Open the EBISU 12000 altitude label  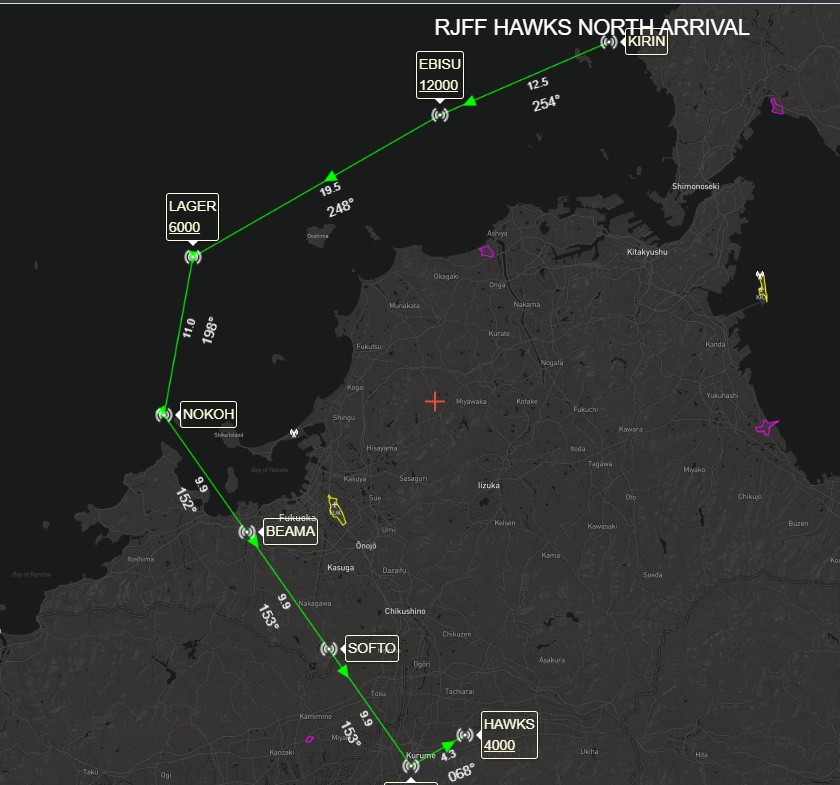[x=440, y=75]
